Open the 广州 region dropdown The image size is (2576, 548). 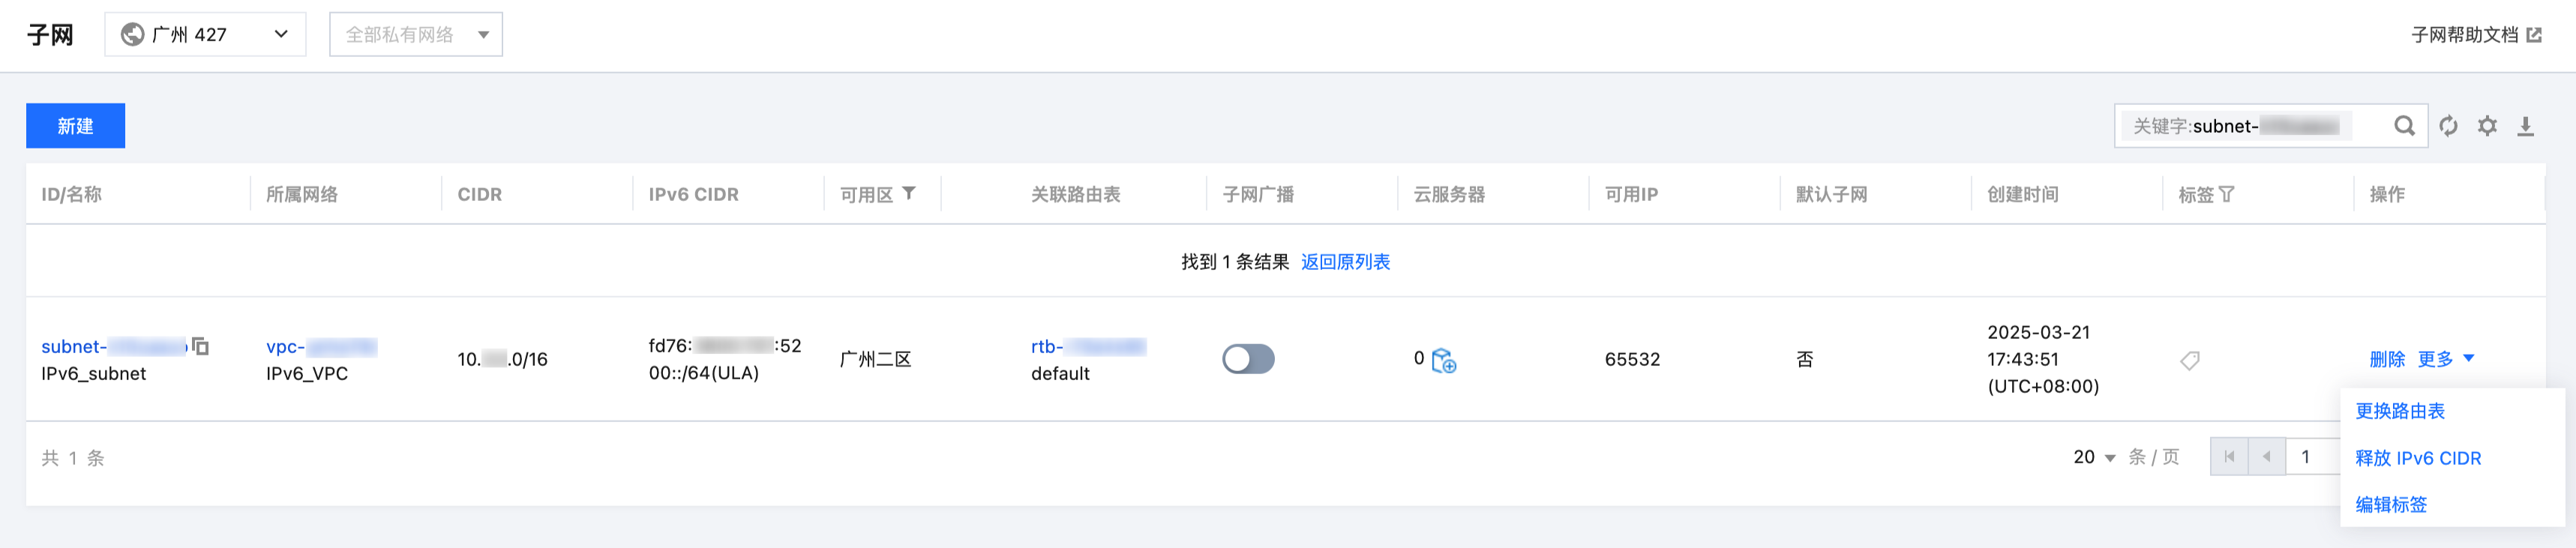point(205,35)
